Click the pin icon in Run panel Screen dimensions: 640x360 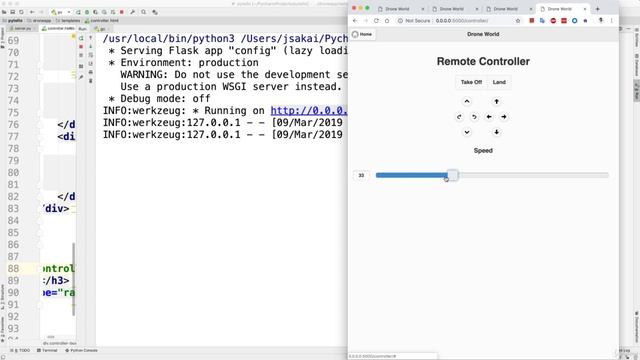(81, 77)
